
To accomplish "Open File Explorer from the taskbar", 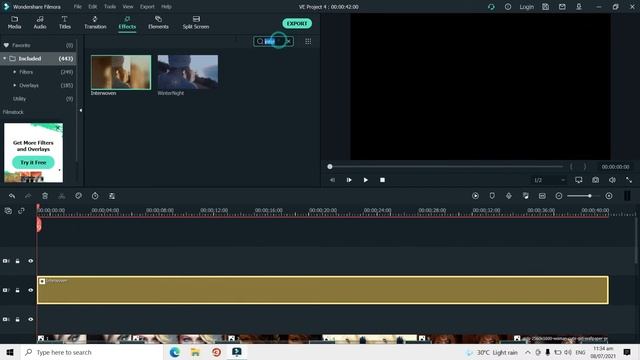I will (196, 352).
